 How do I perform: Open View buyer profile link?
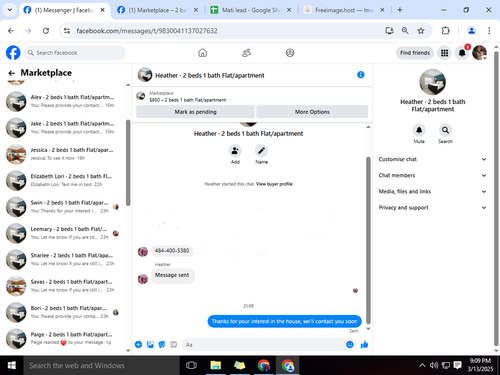point(274,184)
